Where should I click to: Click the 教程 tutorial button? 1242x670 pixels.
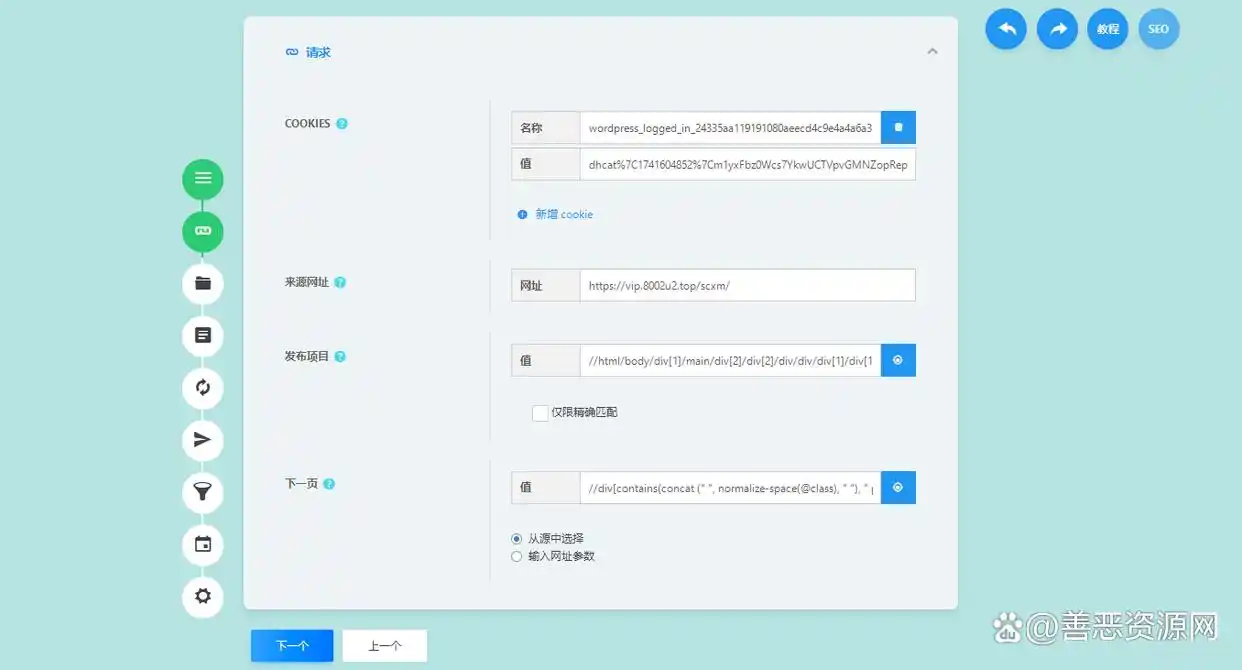[1107, 29]
